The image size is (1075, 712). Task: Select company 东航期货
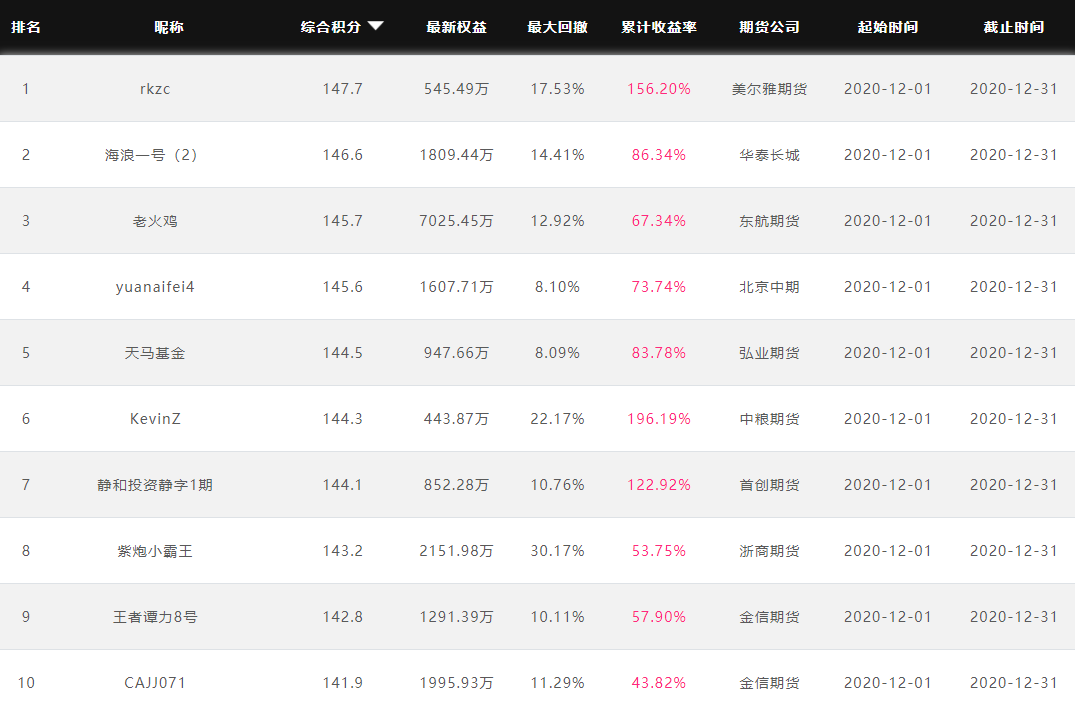(769, 221)
